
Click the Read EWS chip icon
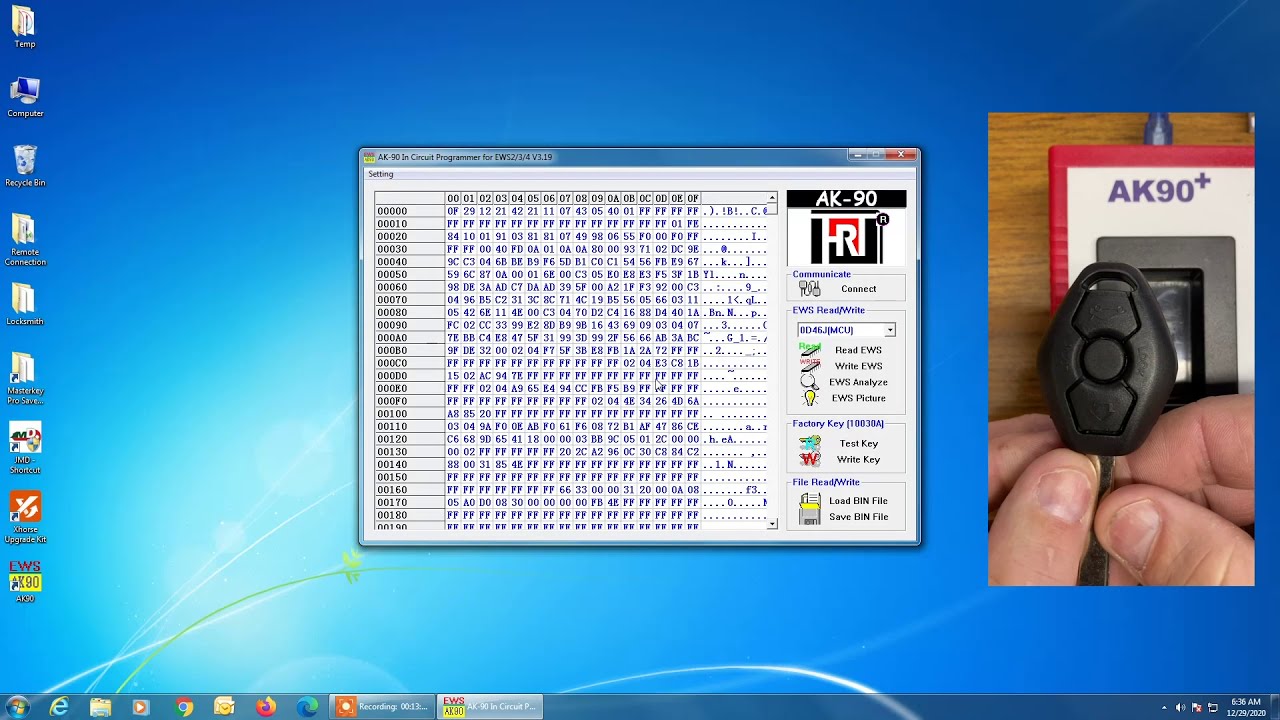810,350
